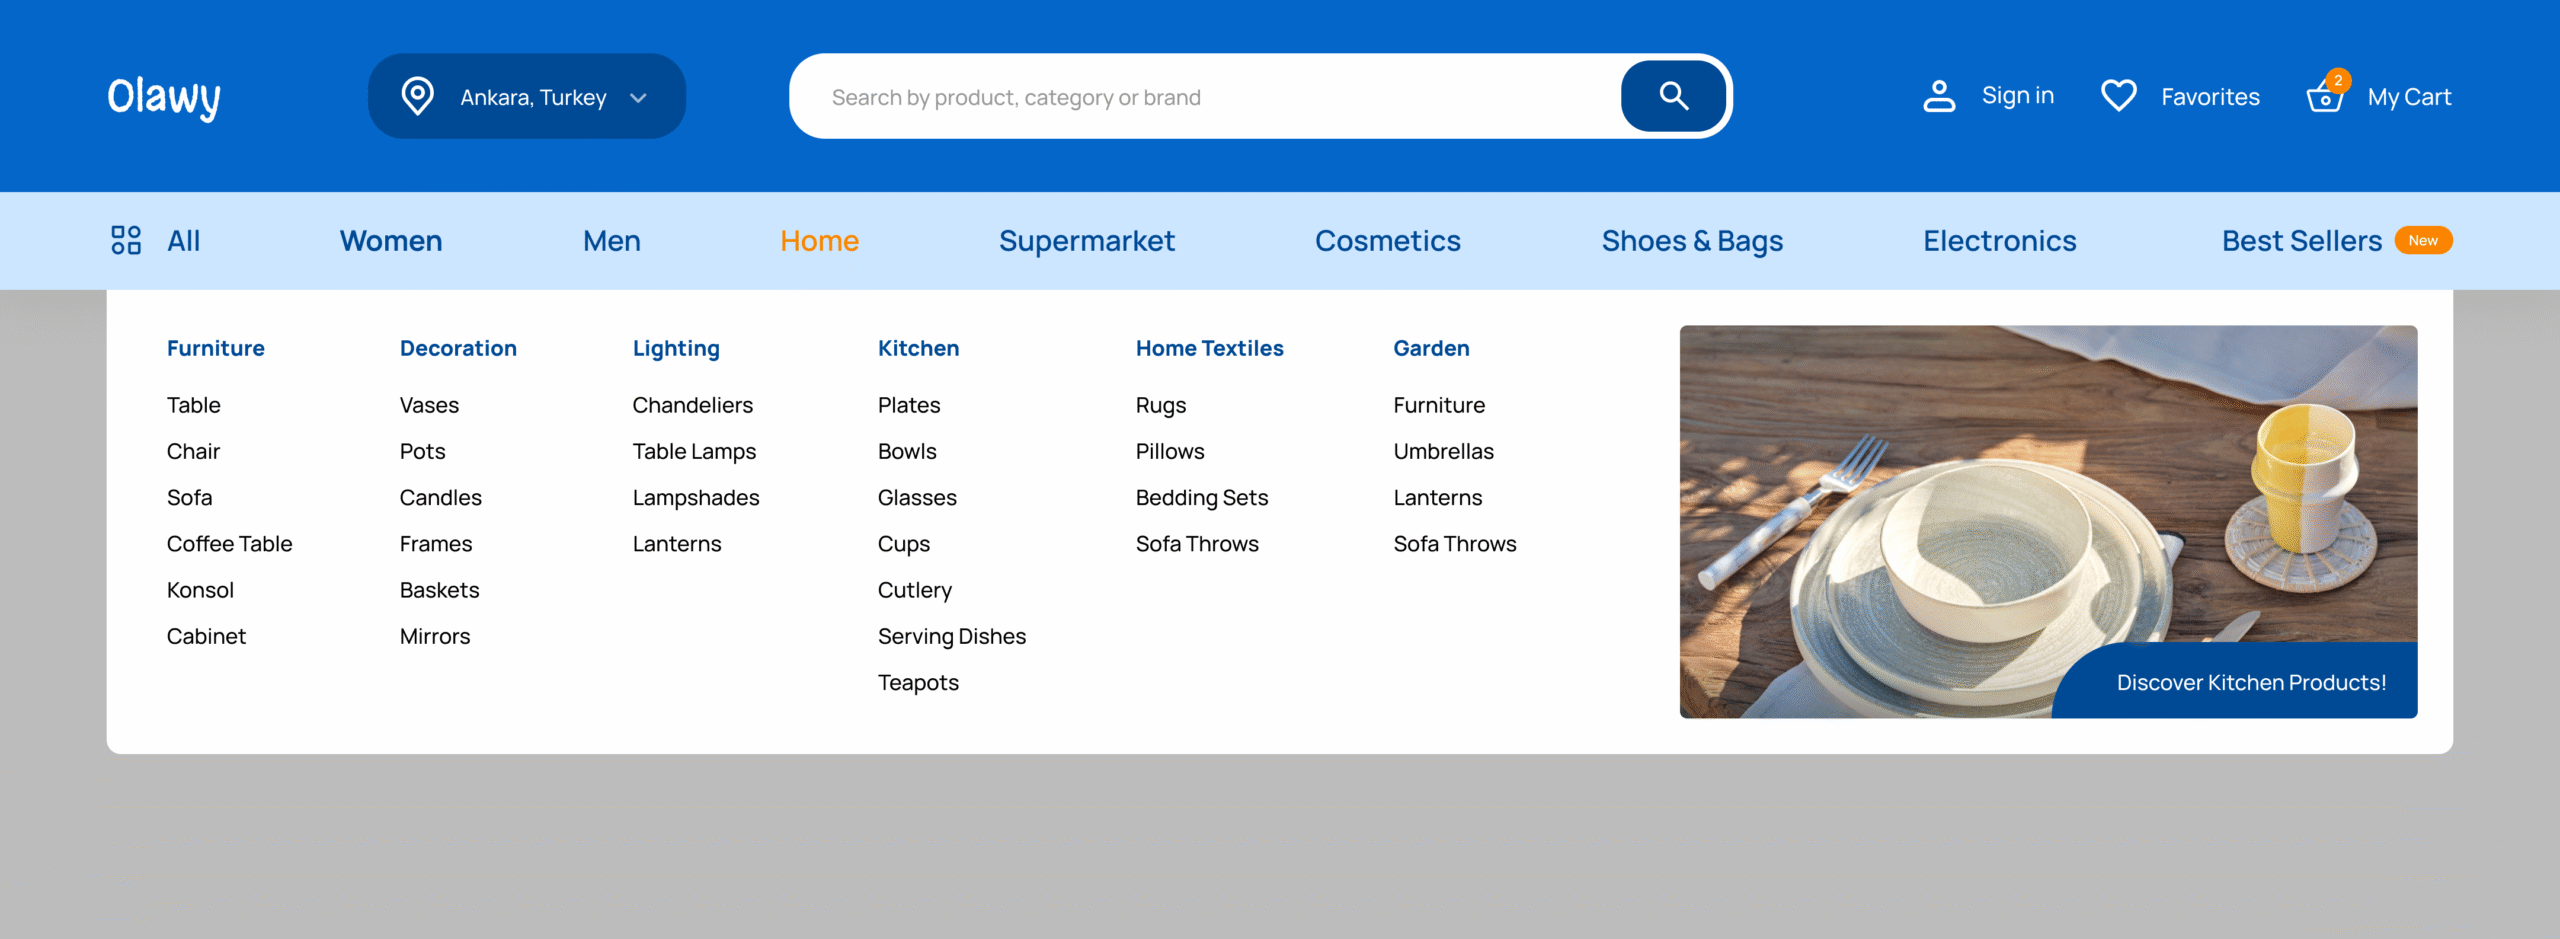2560x939 pixels.
Task: Click the location pin icon
Action: [417, 96]
